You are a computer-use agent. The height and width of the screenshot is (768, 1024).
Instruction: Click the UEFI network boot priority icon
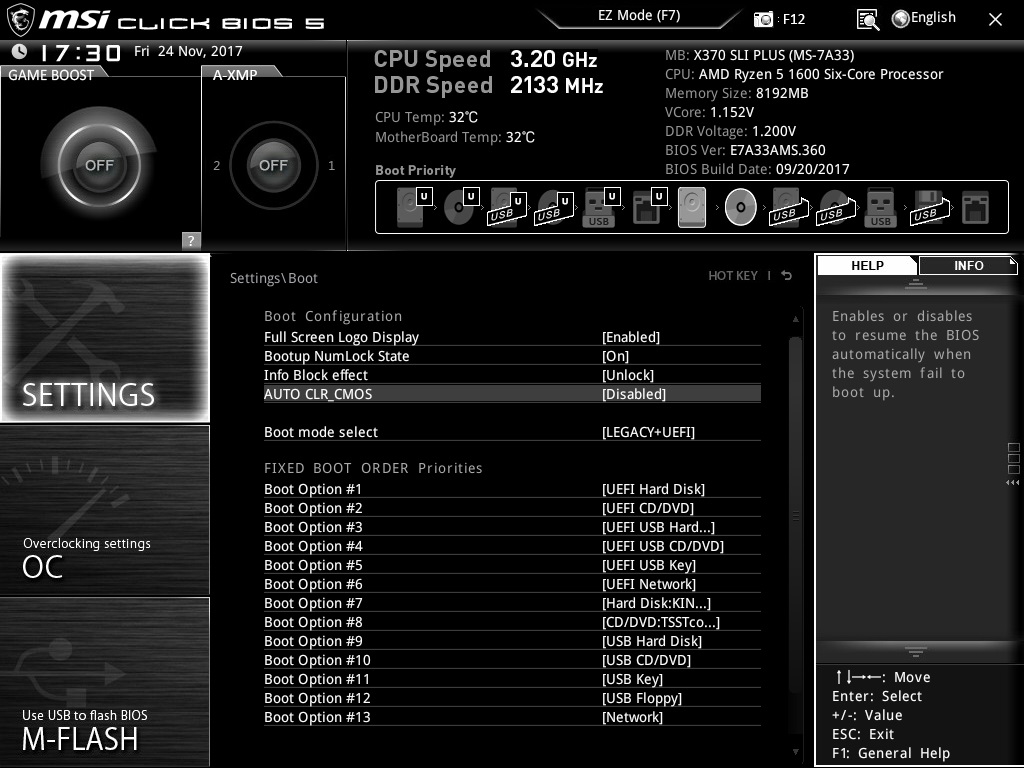(x=649, y=207)
